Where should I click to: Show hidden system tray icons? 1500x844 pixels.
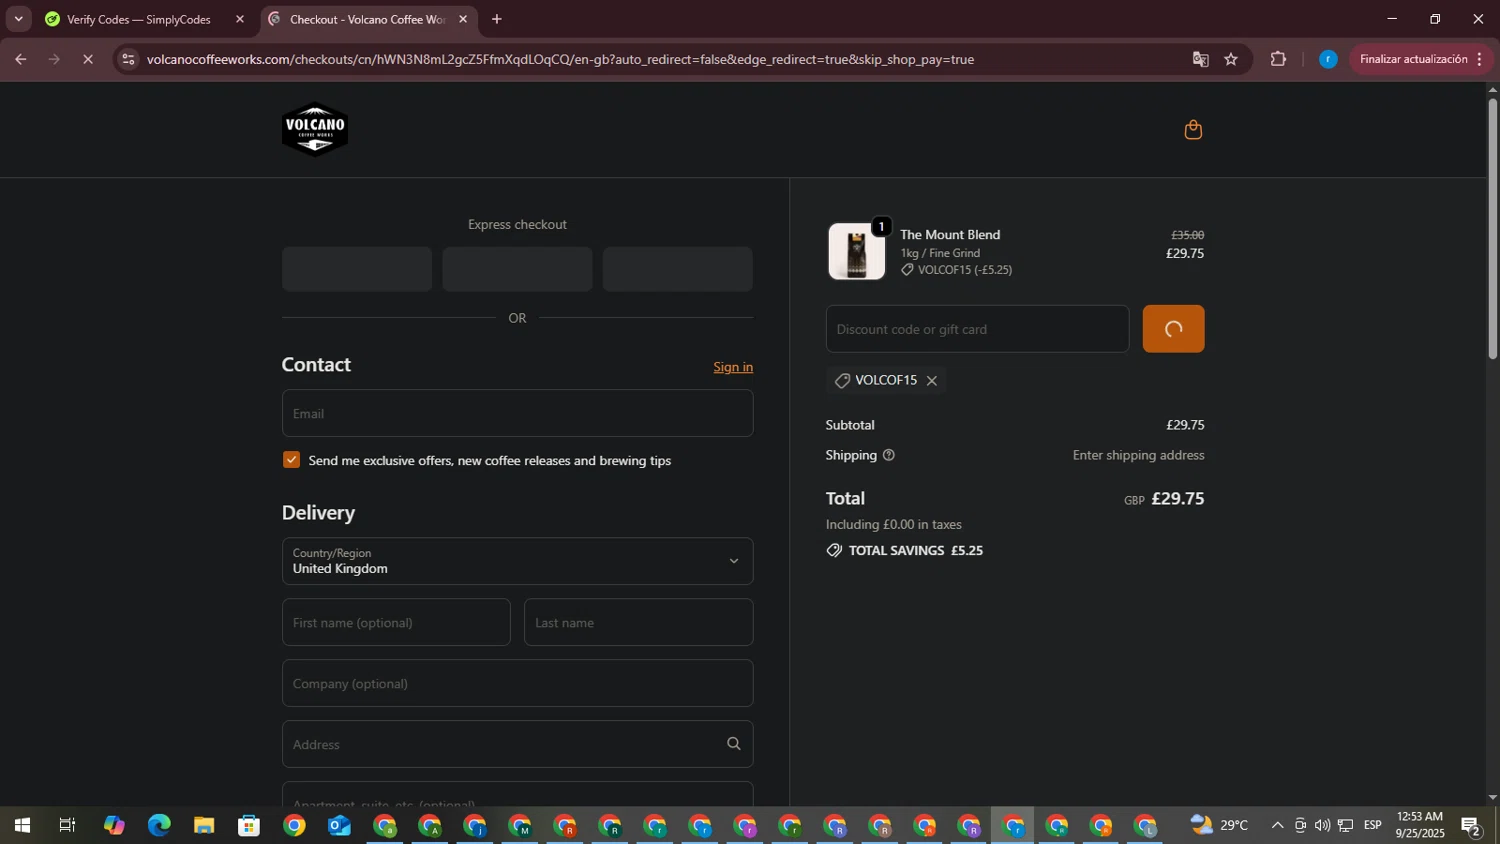(1277, 825)
